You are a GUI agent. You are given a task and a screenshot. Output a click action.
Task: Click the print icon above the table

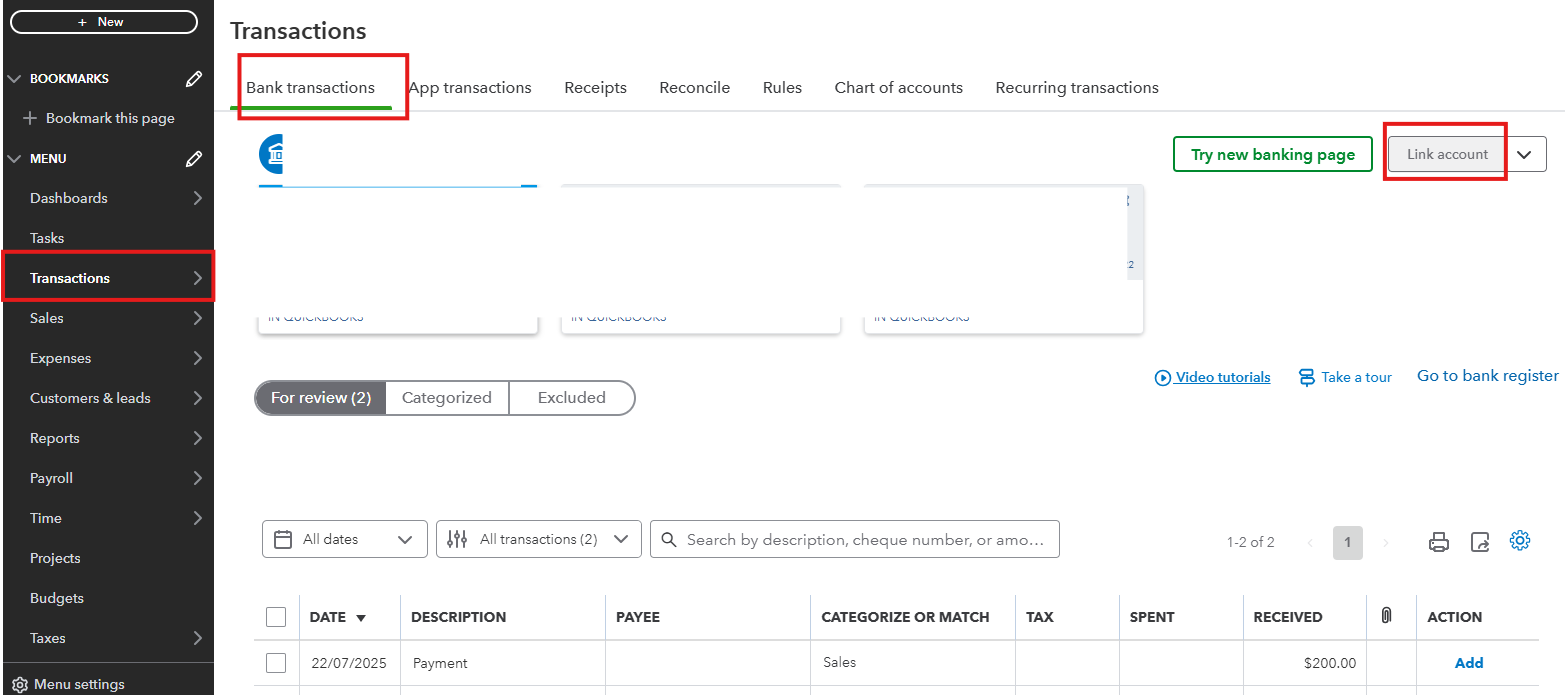click(1438, 541)
